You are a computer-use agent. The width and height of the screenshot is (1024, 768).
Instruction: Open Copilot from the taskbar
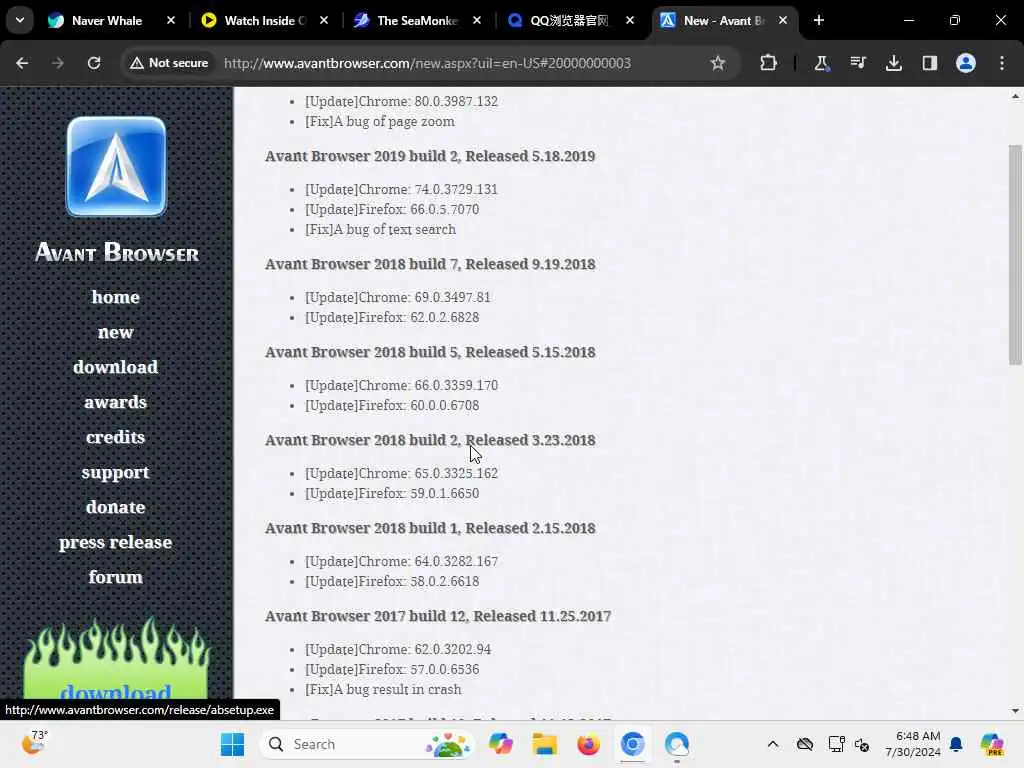coord(501,744)
